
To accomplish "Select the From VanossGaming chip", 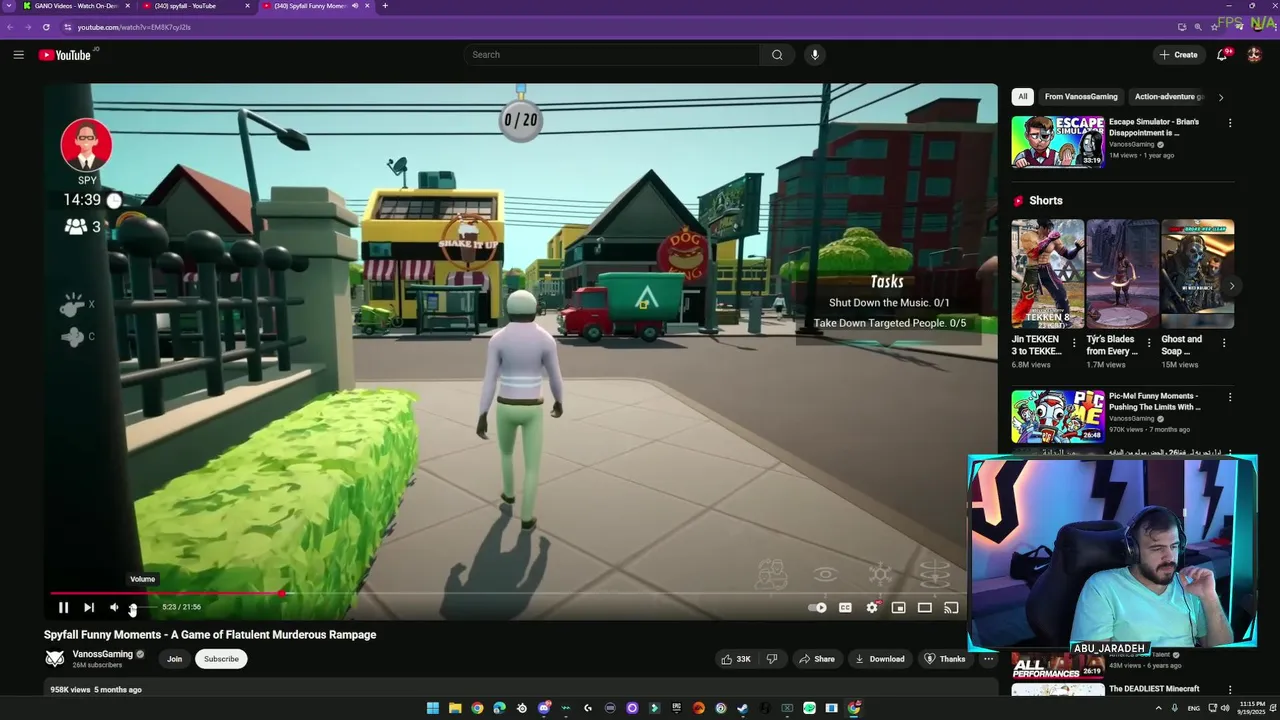I will click(1081, 97).
